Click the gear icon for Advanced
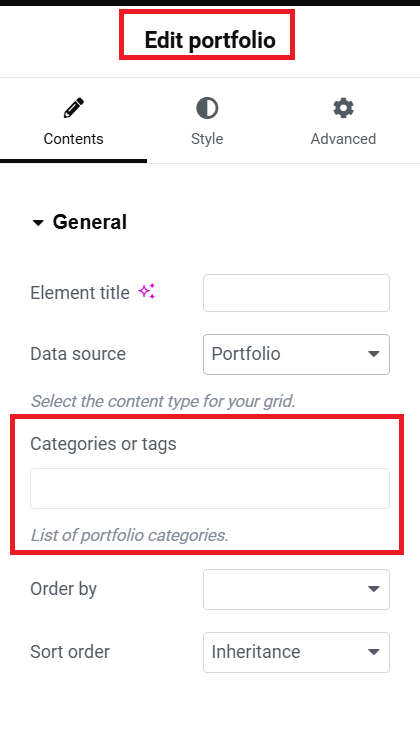Screen dimensions: 420x755 (x=343, y=108)
